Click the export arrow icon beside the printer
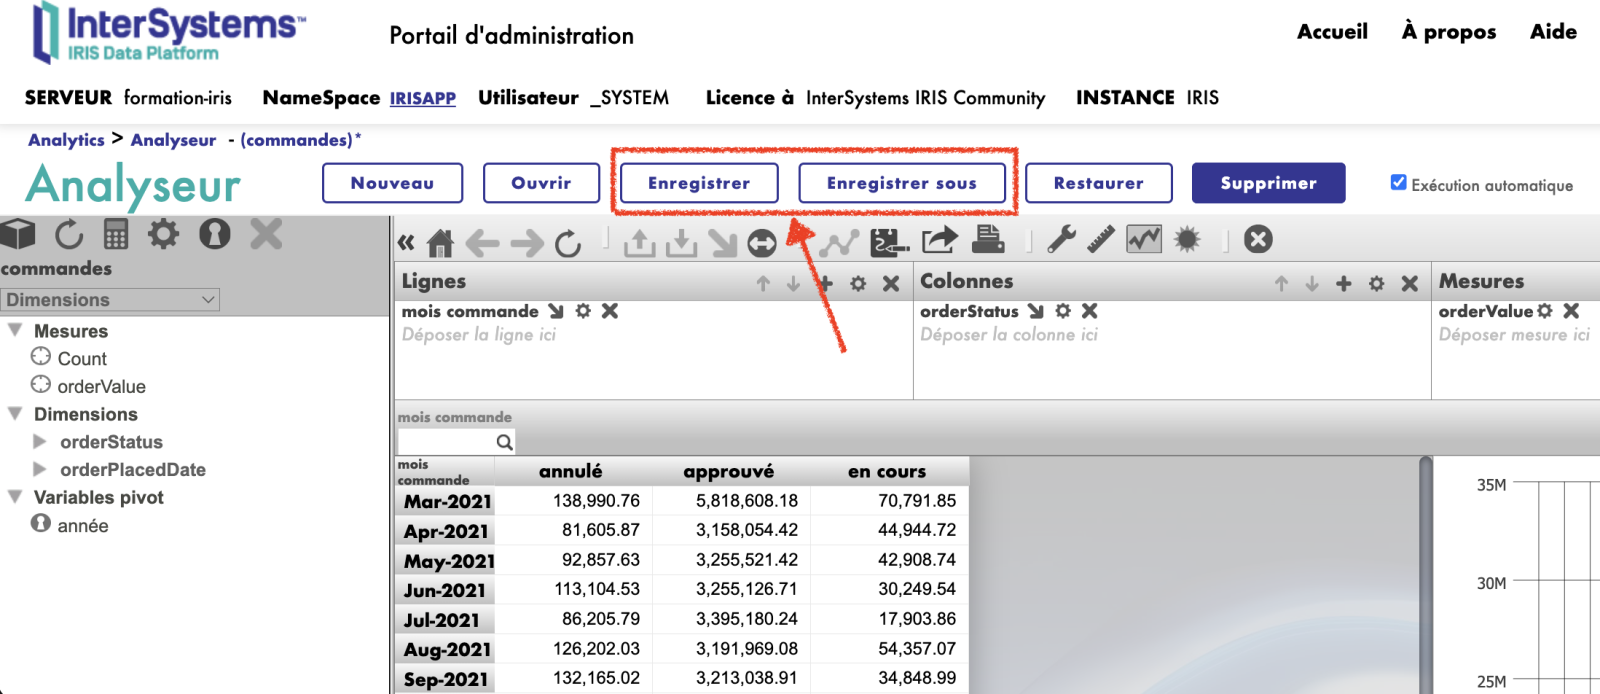Viewport: 1600px width, 694px height. 939,240
